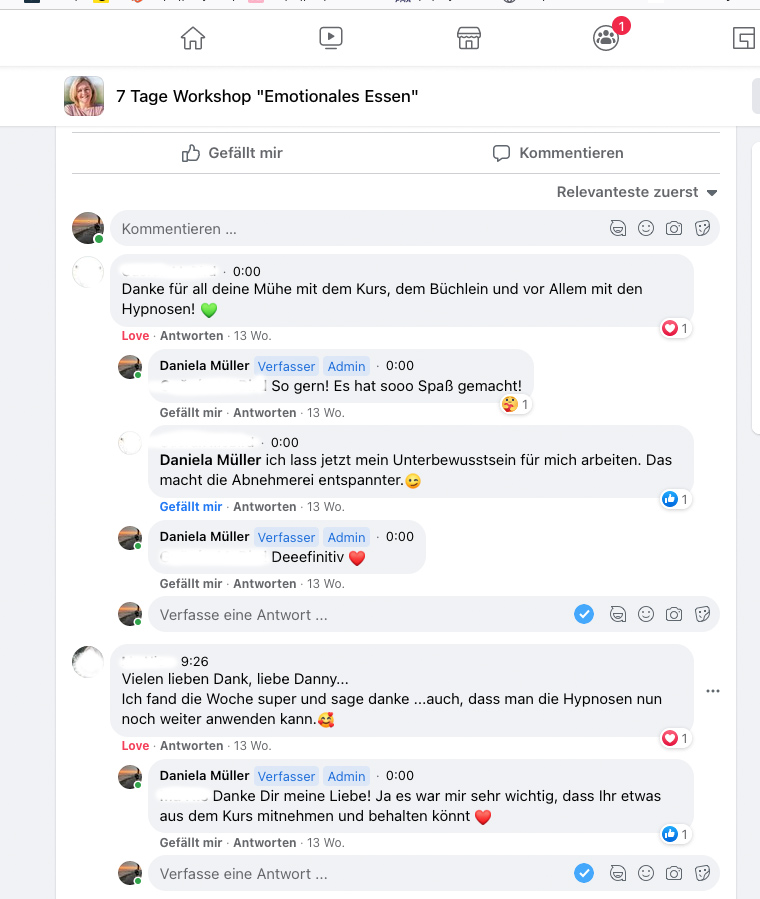This screenshot has width=760, height=899.
Task: Open the "Relevanteste zuerst" sorting dropdown
Action: (637, 192)
